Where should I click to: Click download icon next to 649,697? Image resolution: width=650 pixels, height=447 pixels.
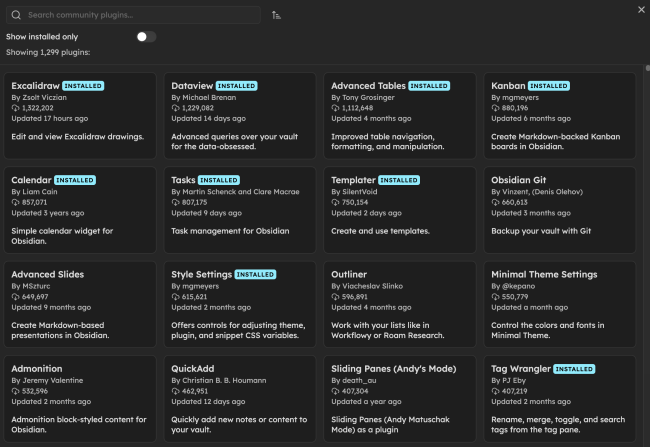[x=15, y=297]
